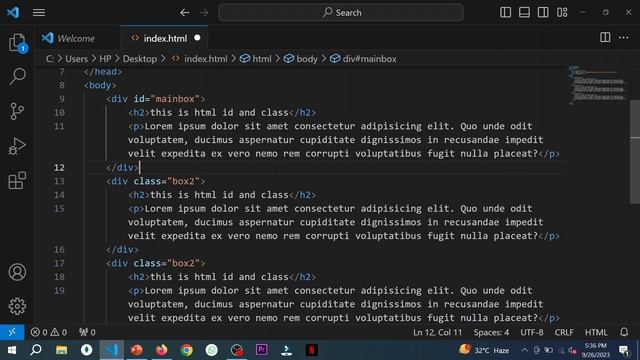640x360 pixels.
Task: Change language mode via HTML status item
Action: tap(596, 332)
